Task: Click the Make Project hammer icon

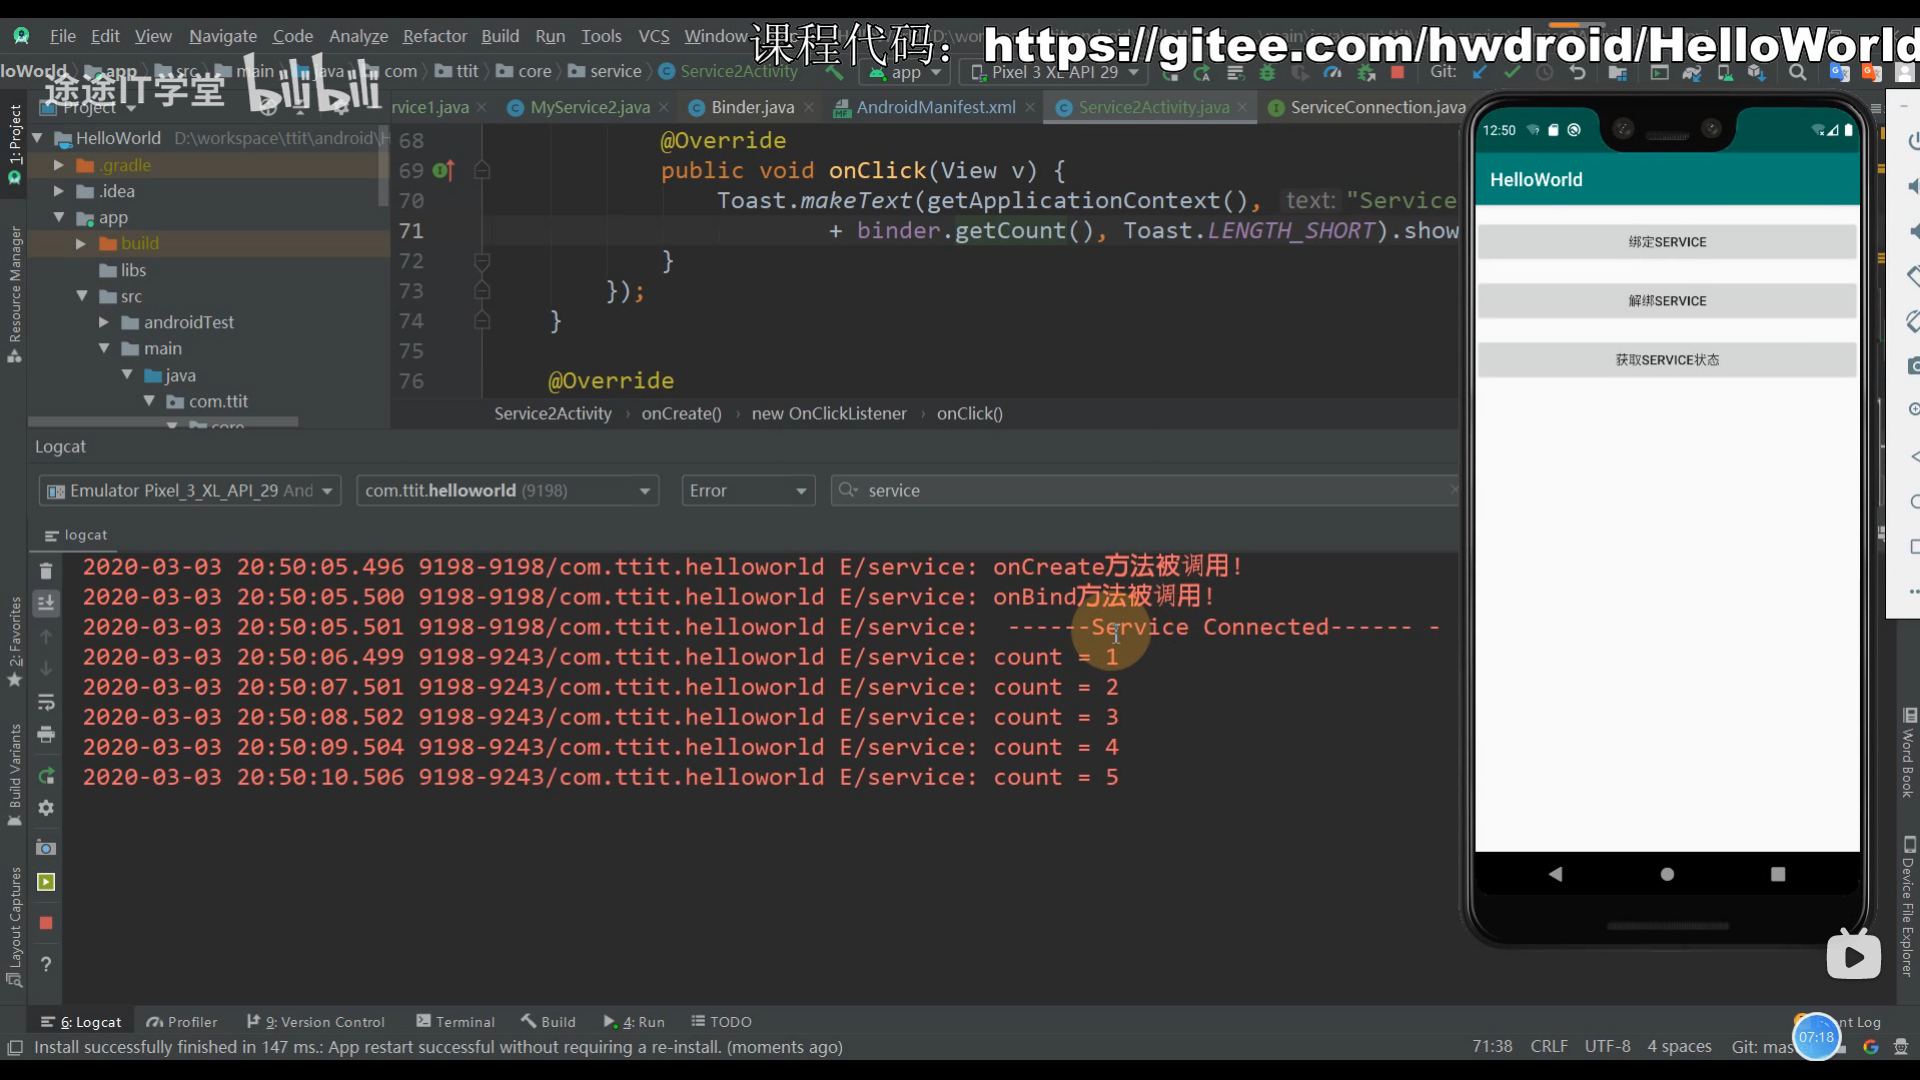Action: tap(834, 72)
